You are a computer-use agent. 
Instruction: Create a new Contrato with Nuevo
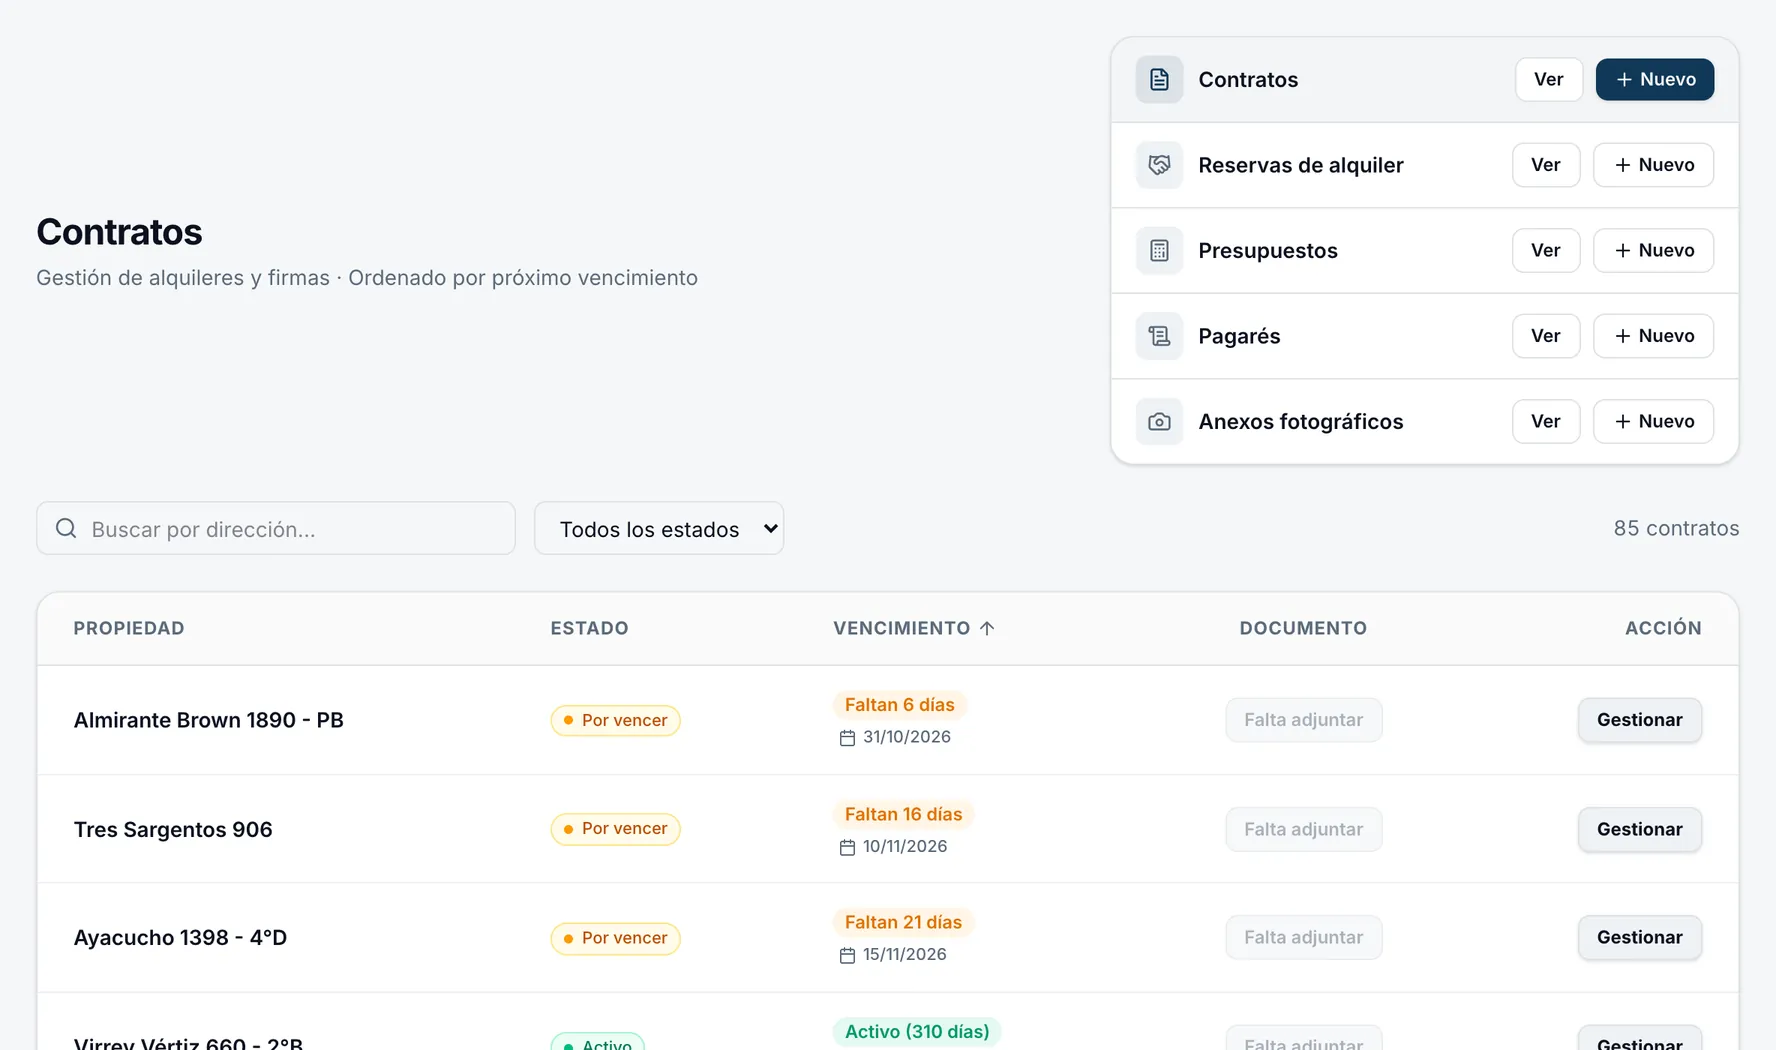click(1655, 80)
